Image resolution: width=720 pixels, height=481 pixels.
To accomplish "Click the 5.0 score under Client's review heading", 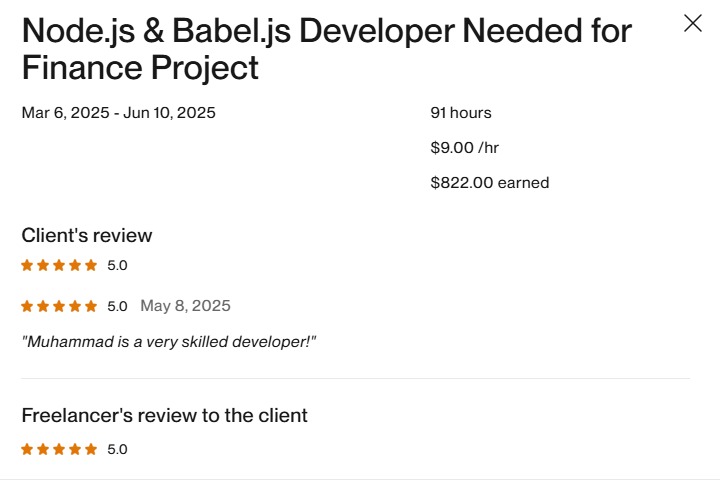I will click(117, 266).
